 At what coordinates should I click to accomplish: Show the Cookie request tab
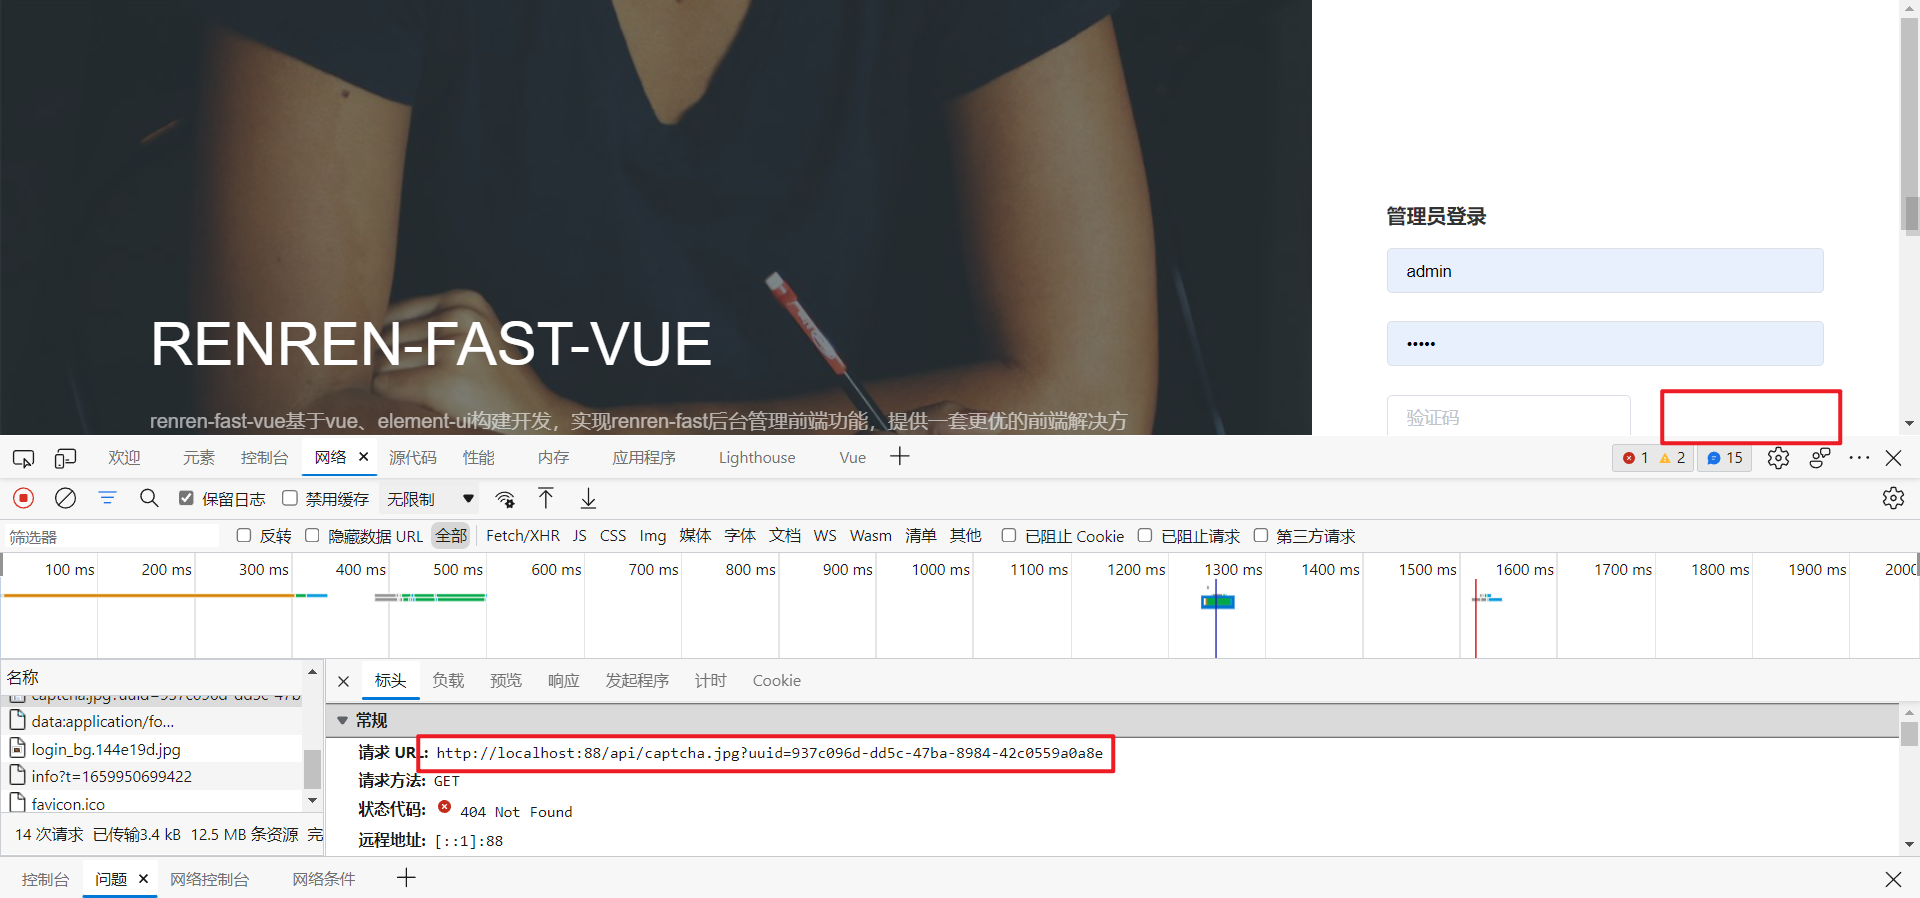click(x=776, y=681)
